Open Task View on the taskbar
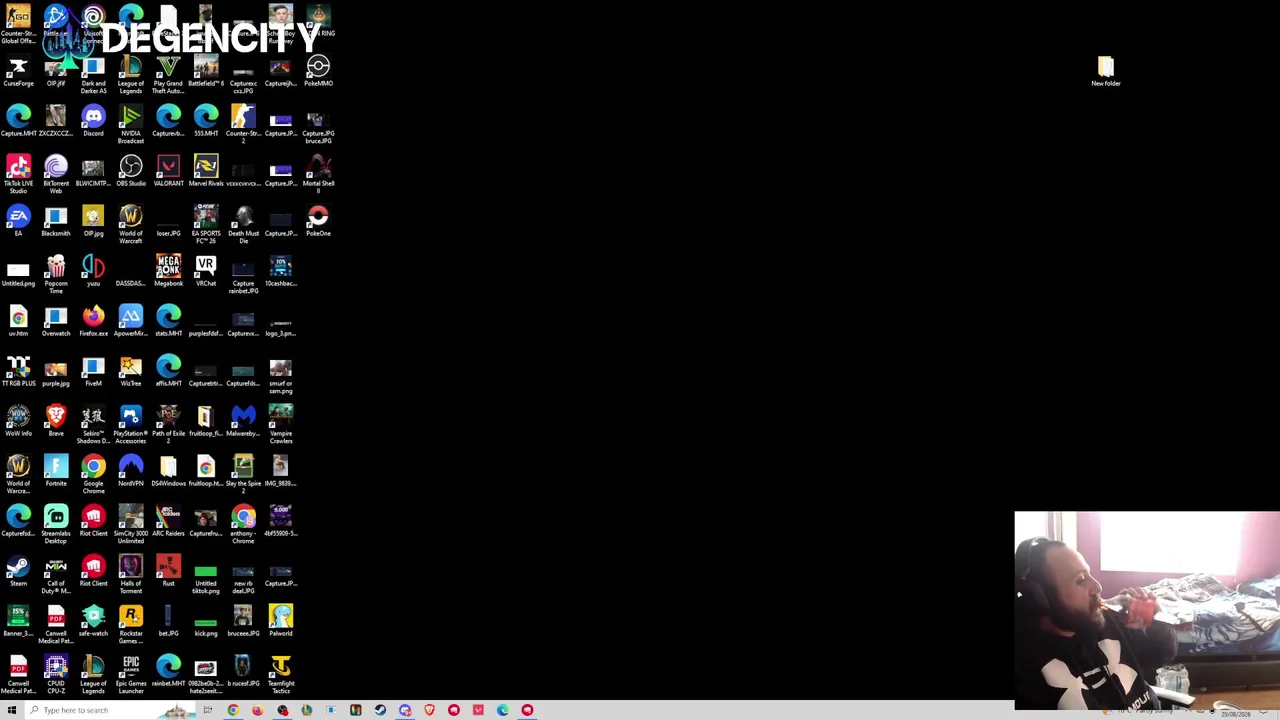The width and height of the screenshot is (1280, 720). coord(208,710)
